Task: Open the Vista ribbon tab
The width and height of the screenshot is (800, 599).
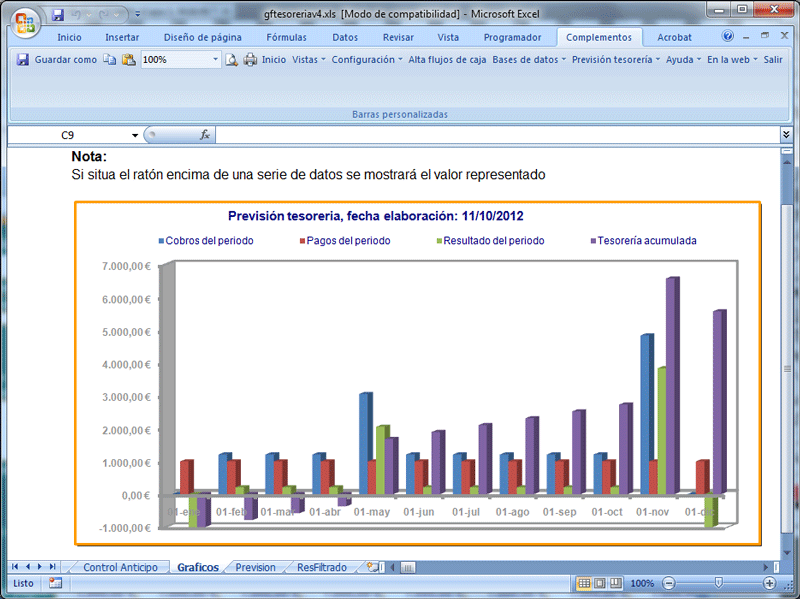Action: point(448,37)
